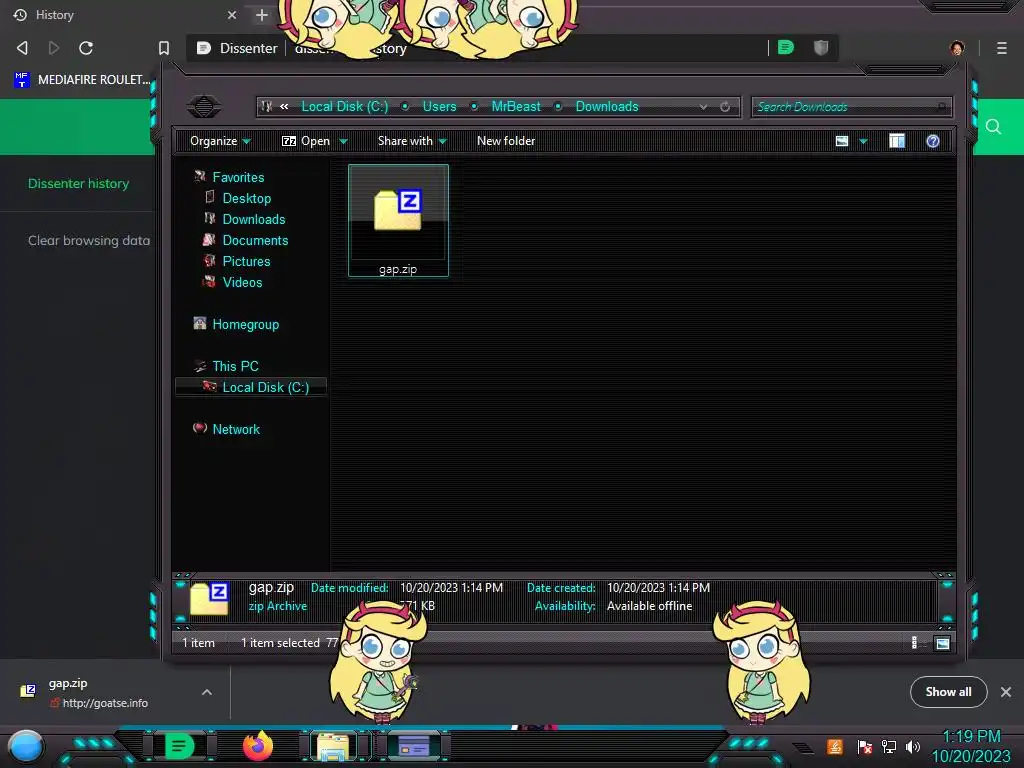Open the browser profile avatar
This screenshot has width=1024, height=768.
(957, 48)
